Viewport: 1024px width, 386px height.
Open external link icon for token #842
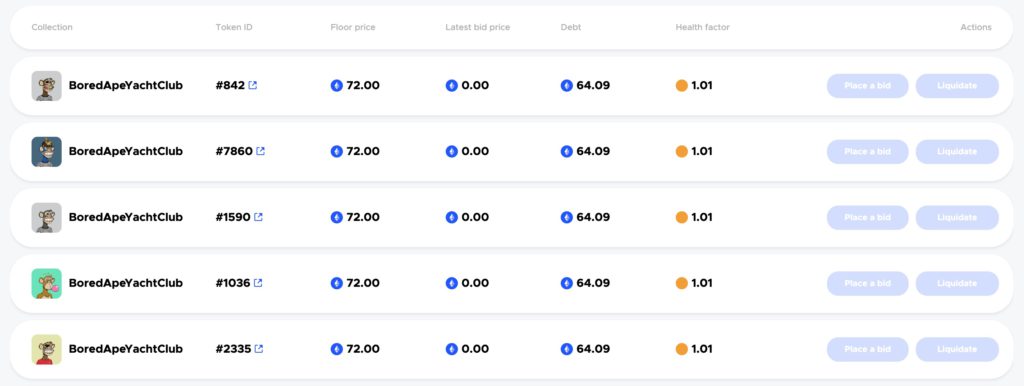[253, 86]
